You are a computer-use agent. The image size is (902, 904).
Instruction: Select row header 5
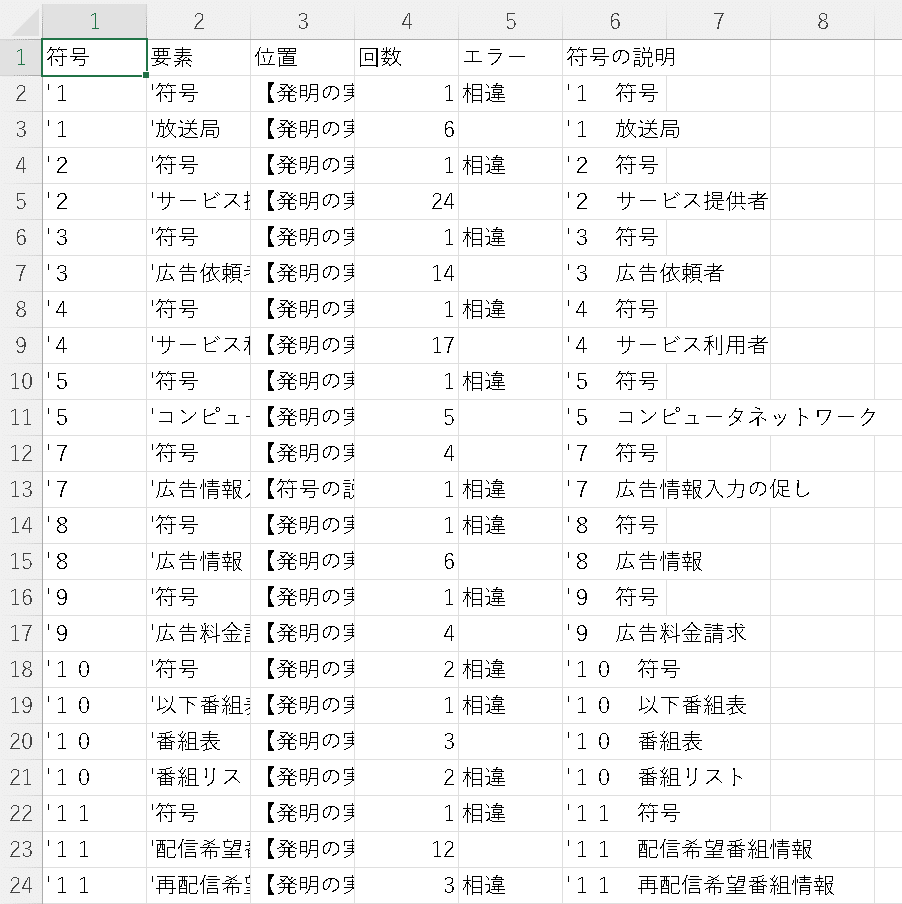click(21, 201)
